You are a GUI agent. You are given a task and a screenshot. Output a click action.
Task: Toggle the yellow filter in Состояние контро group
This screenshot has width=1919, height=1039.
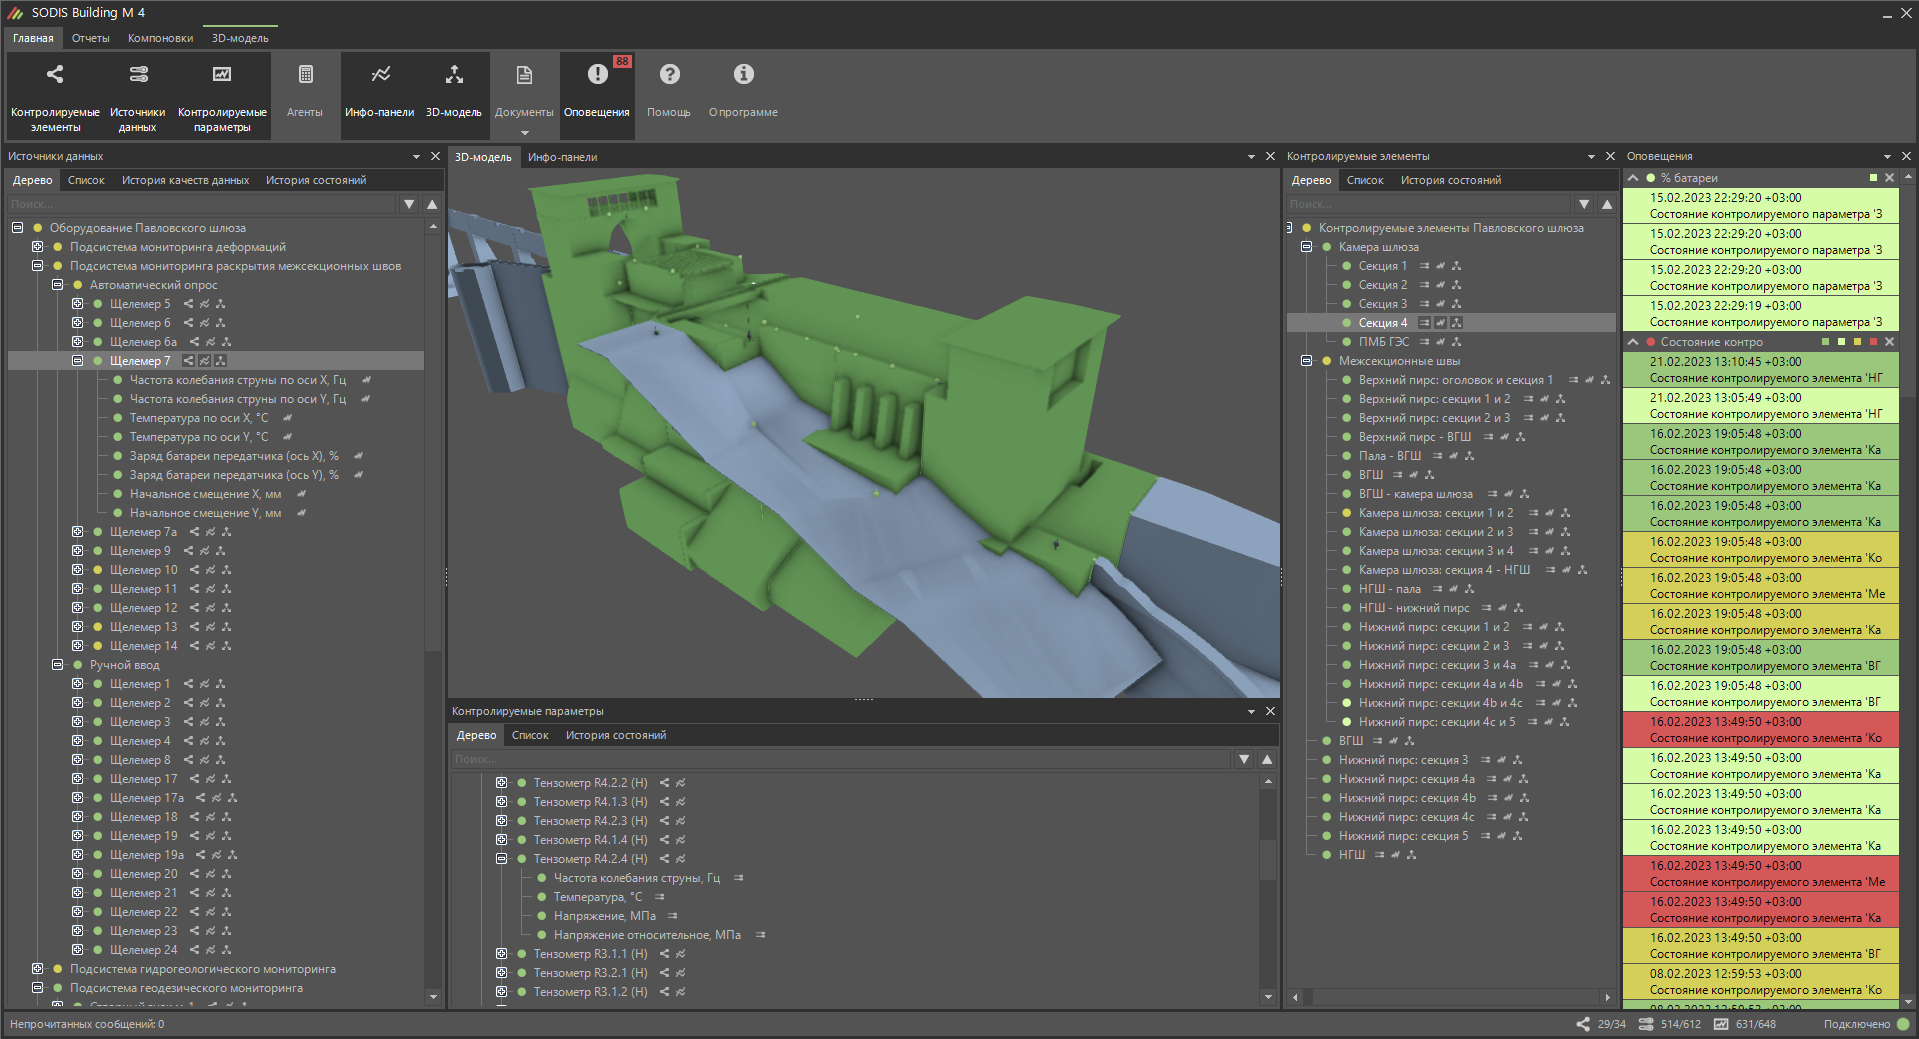tap(1857, 342)
